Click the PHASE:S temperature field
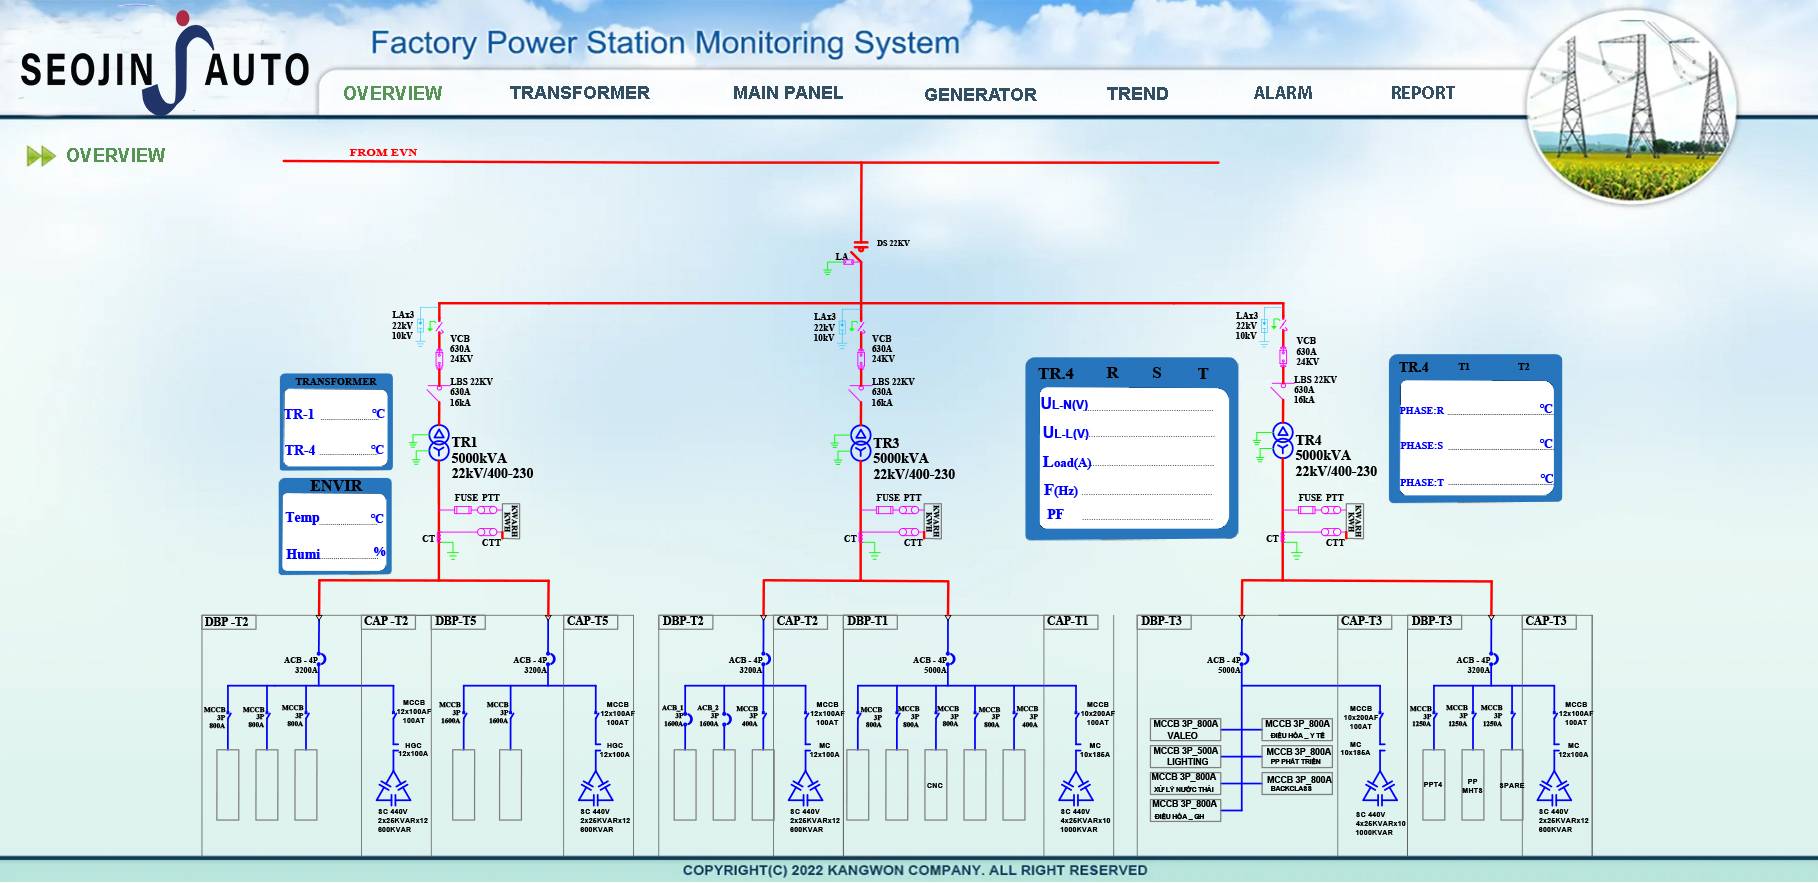 (x=1493, y=443)
